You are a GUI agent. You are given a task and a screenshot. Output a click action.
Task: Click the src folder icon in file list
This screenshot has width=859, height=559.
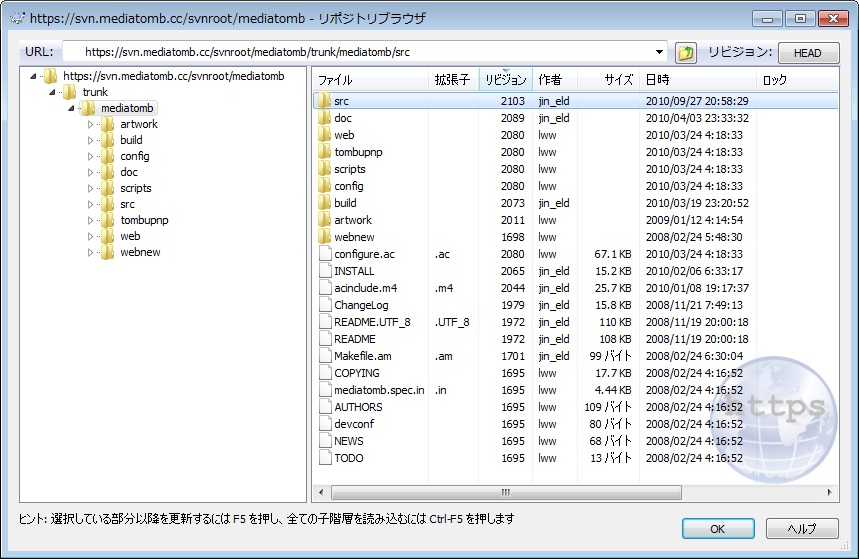coord(324,101)
